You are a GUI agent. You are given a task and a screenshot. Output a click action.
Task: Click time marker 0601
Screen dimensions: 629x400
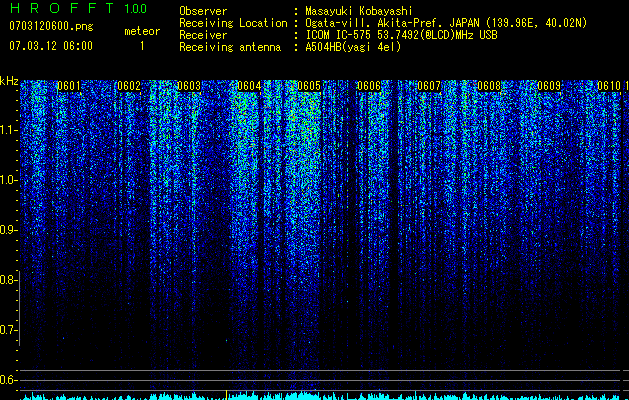69,86
